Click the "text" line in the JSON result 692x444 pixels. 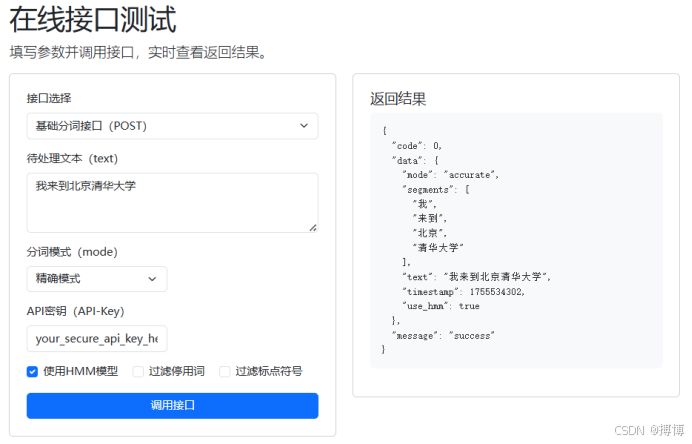477,277
